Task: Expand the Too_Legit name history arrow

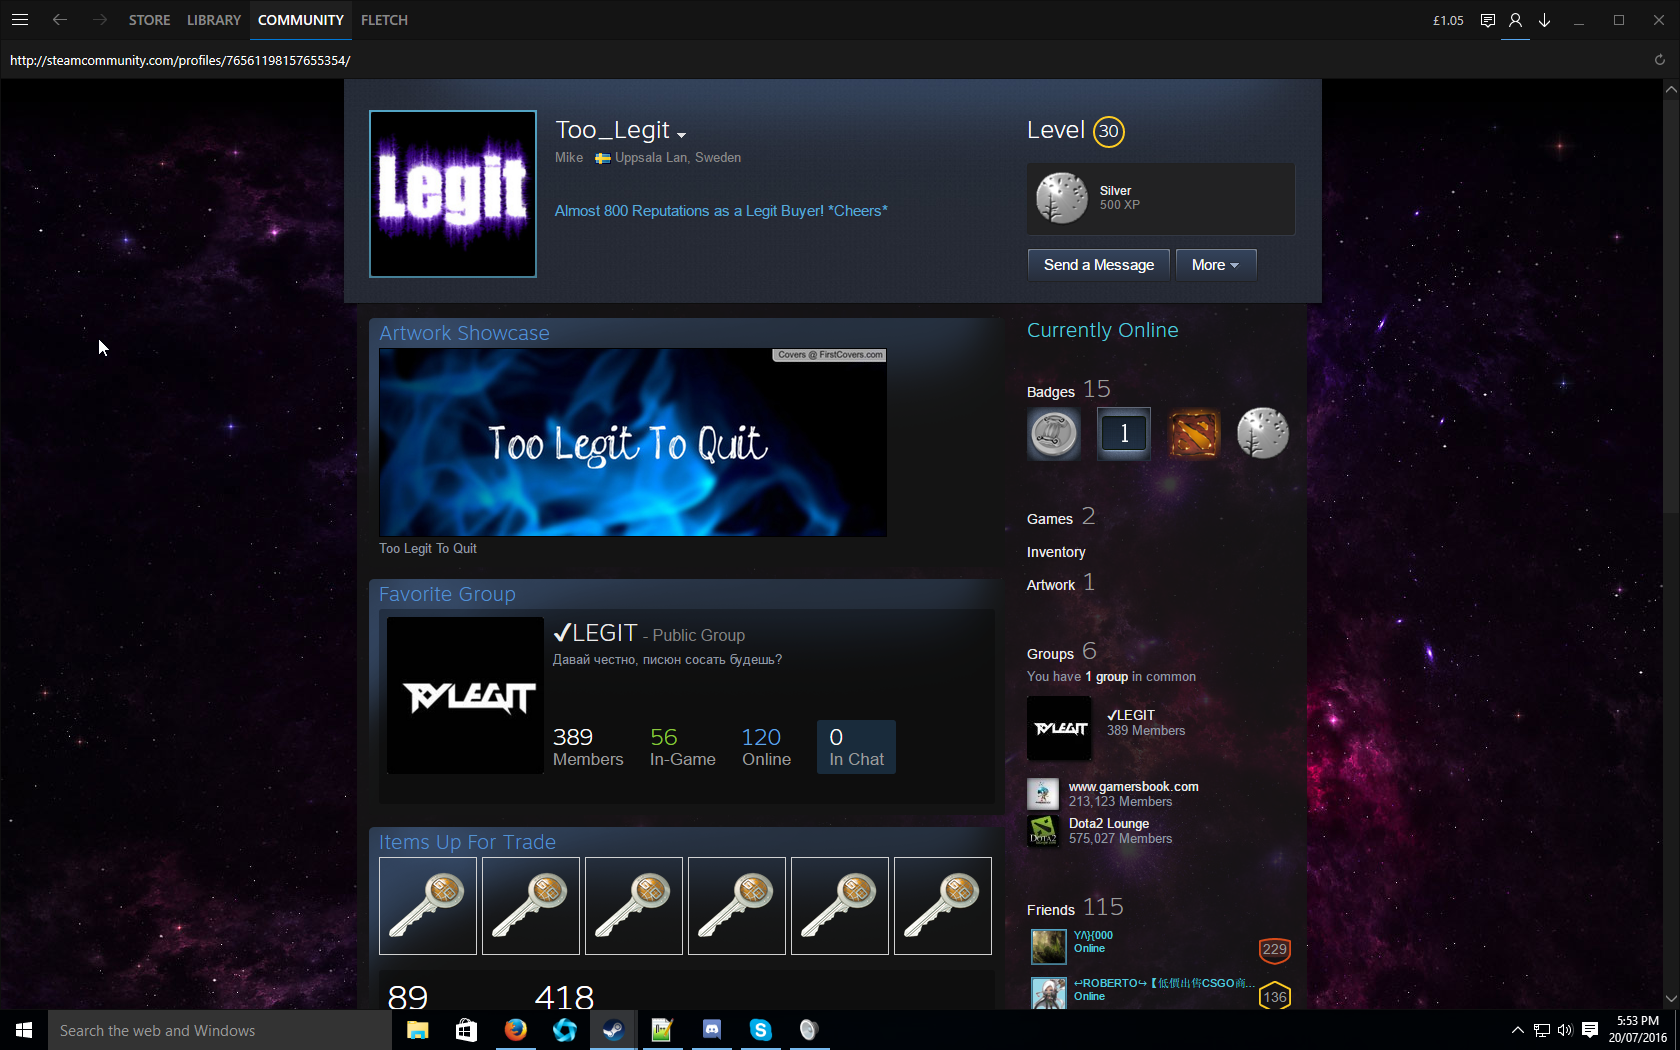Action: (681, 135)
